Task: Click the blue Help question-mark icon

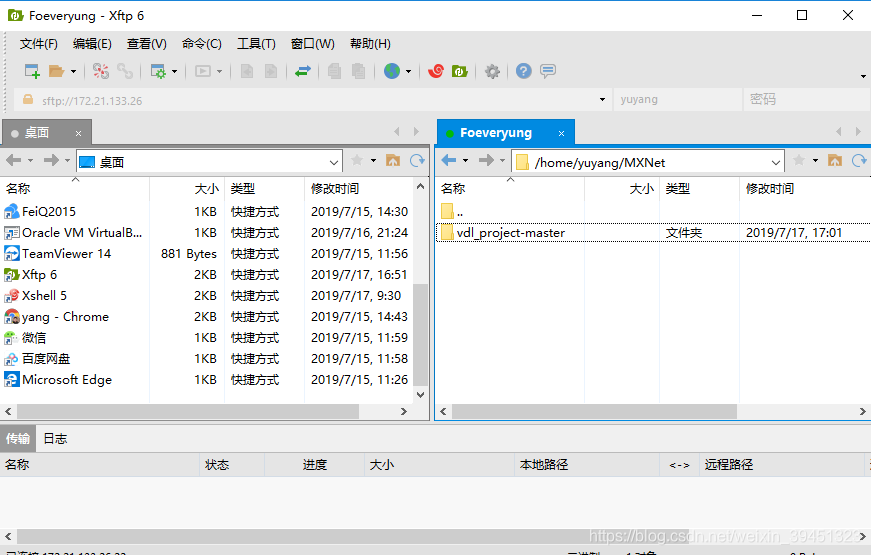Action: click(x=523, y=71)
